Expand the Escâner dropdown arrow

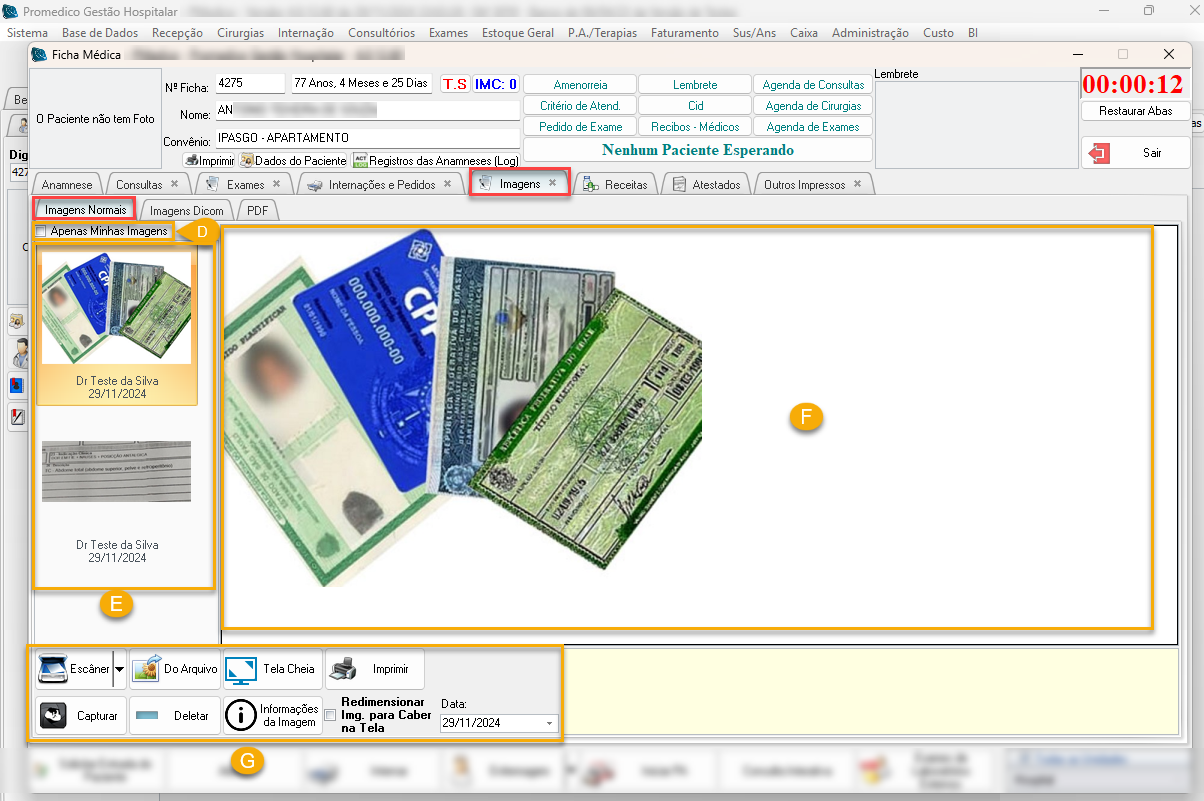[119, 669]
